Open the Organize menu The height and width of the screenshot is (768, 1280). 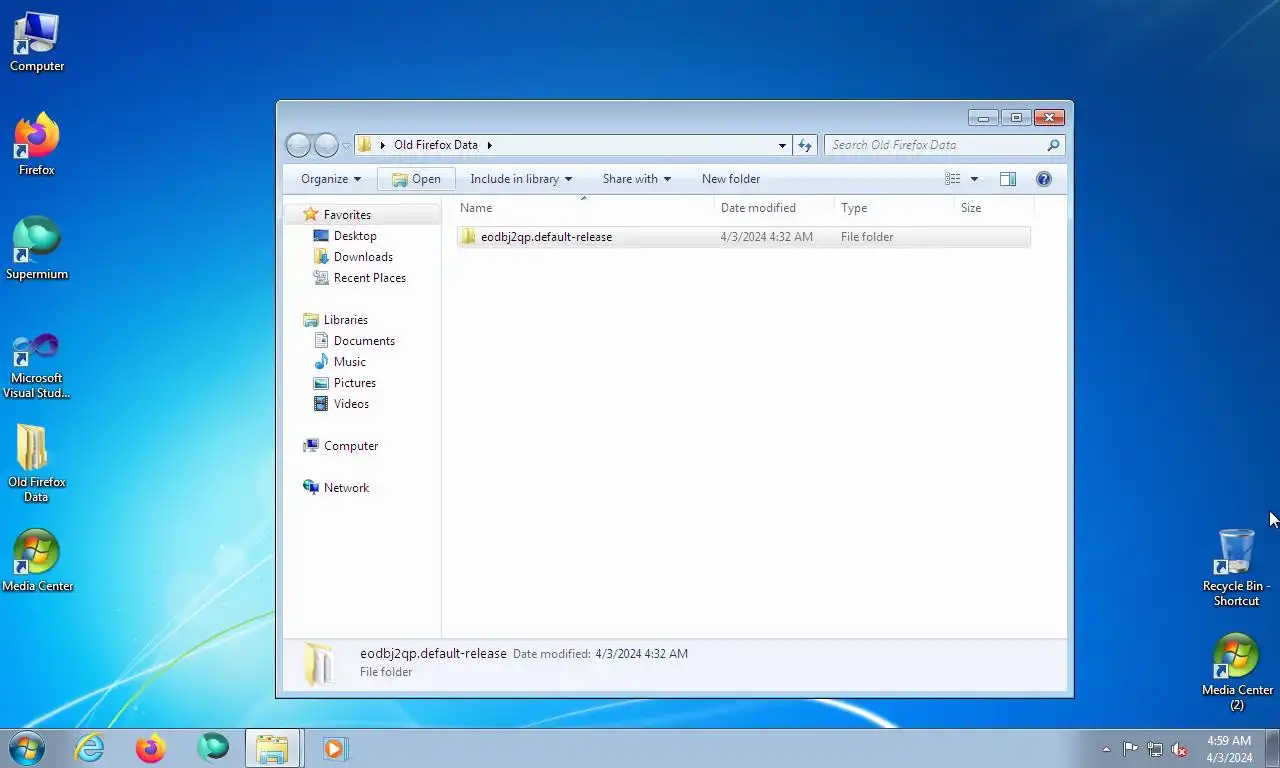(x=331, y=179)
